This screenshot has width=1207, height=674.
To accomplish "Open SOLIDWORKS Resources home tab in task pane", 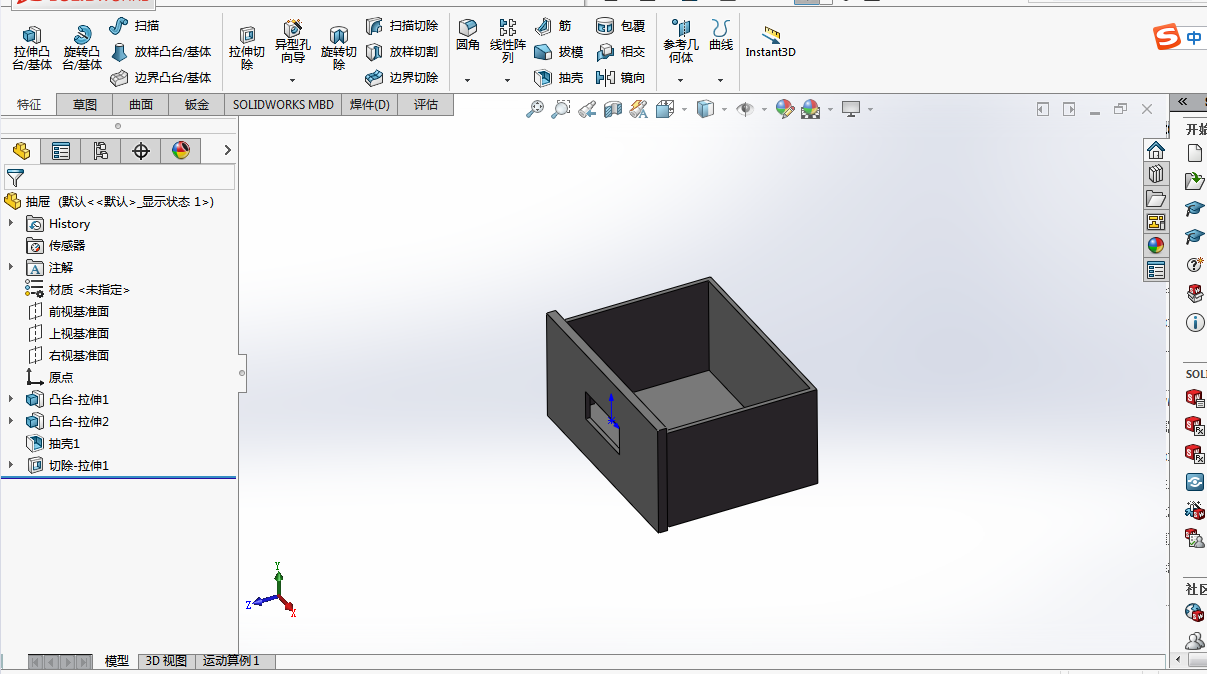I will pyautogui.click(x=1156, y=150).
